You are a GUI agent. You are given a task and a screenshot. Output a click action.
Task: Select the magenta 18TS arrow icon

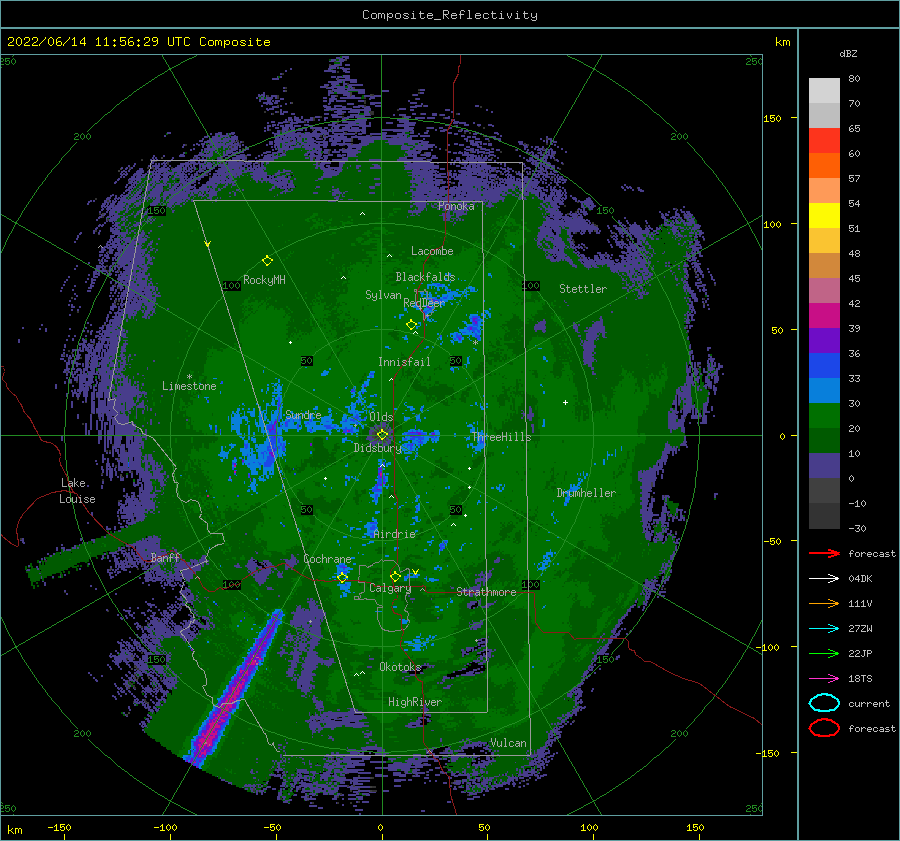tap(824, 679)
